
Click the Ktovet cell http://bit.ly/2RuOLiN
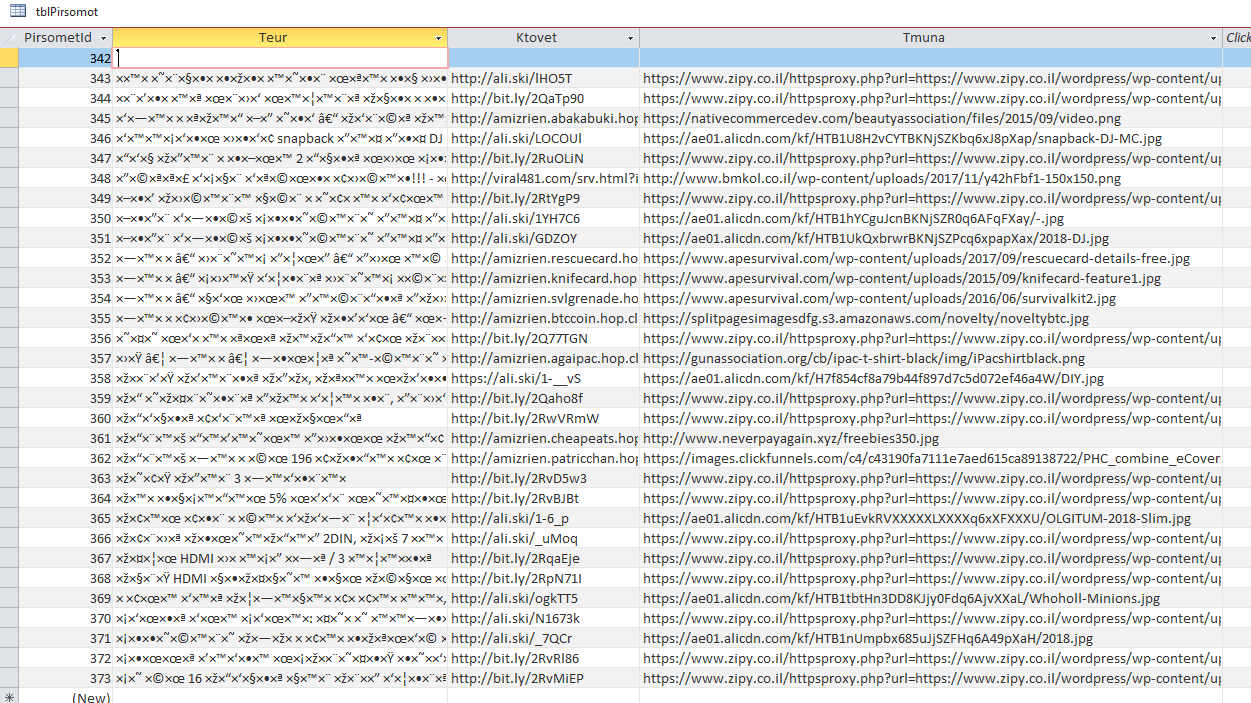(x=544, y=158)
